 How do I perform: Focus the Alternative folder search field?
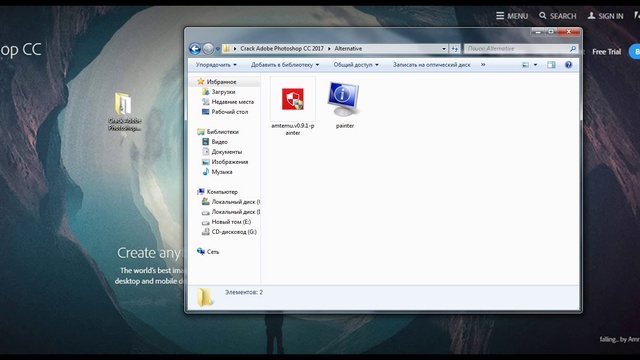coord(521,49)
